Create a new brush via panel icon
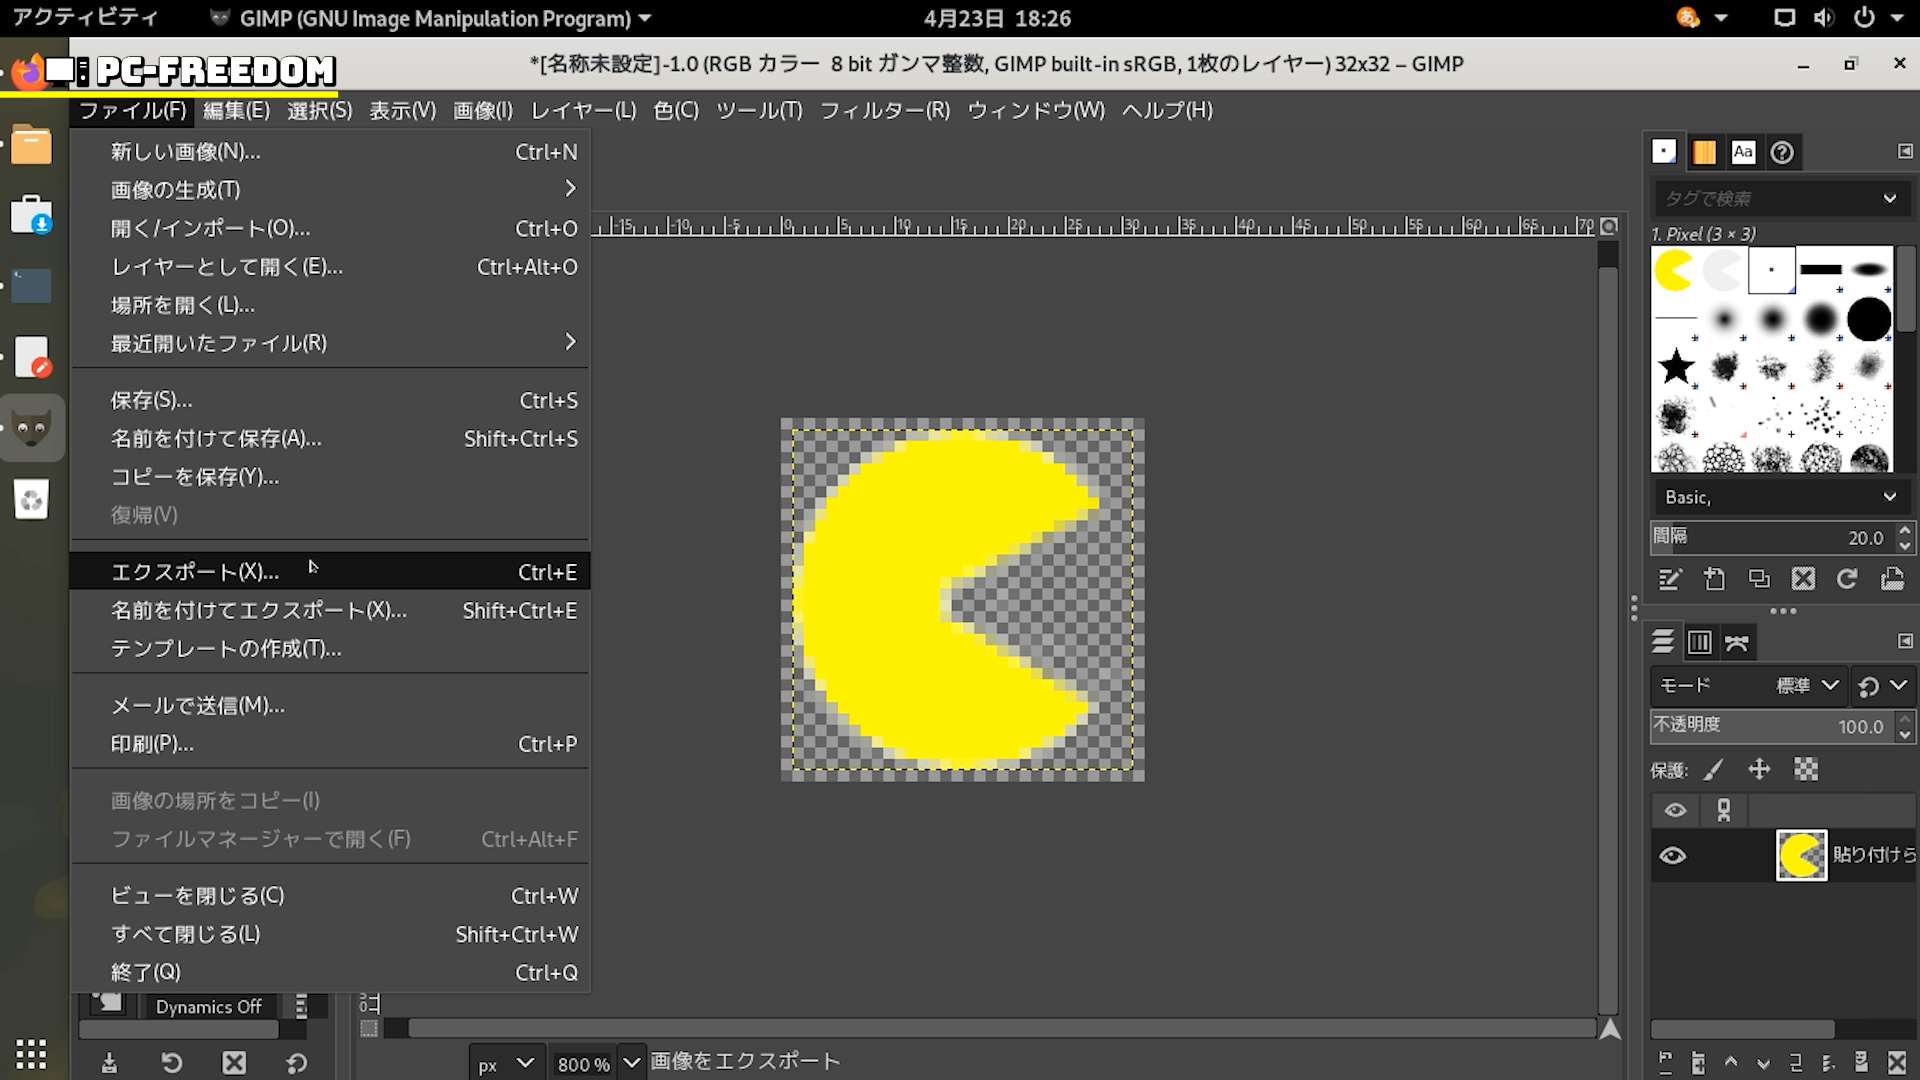1920x1080 pixels. click(1714, 579)
